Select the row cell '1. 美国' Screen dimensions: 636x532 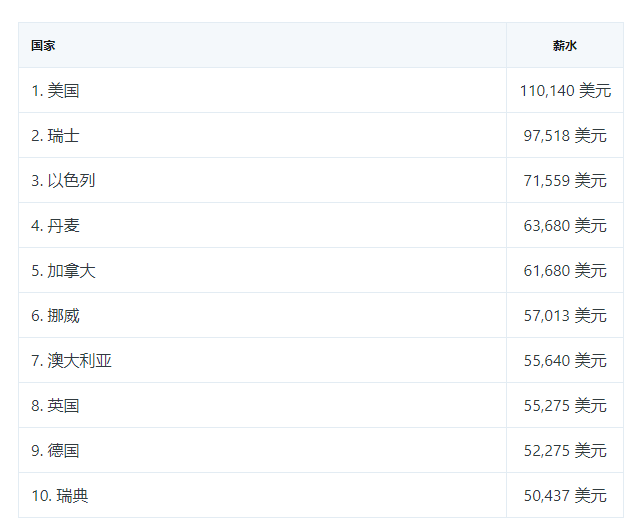pyautogui.click(x=262, y=90)
